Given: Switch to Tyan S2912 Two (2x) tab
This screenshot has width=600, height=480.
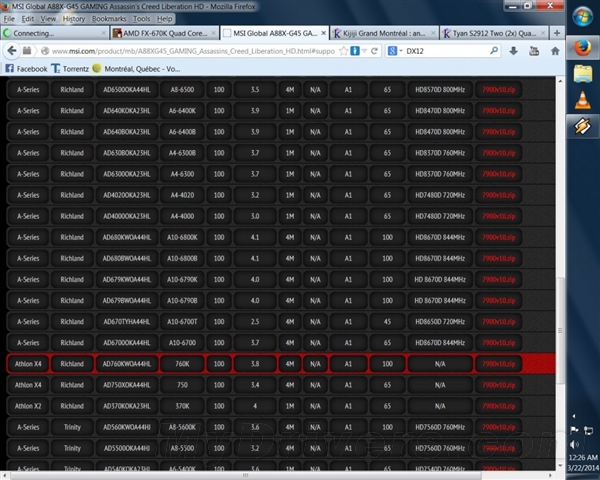Looking at the screenshot, I should pyautogui.click(x=494, y=33).
